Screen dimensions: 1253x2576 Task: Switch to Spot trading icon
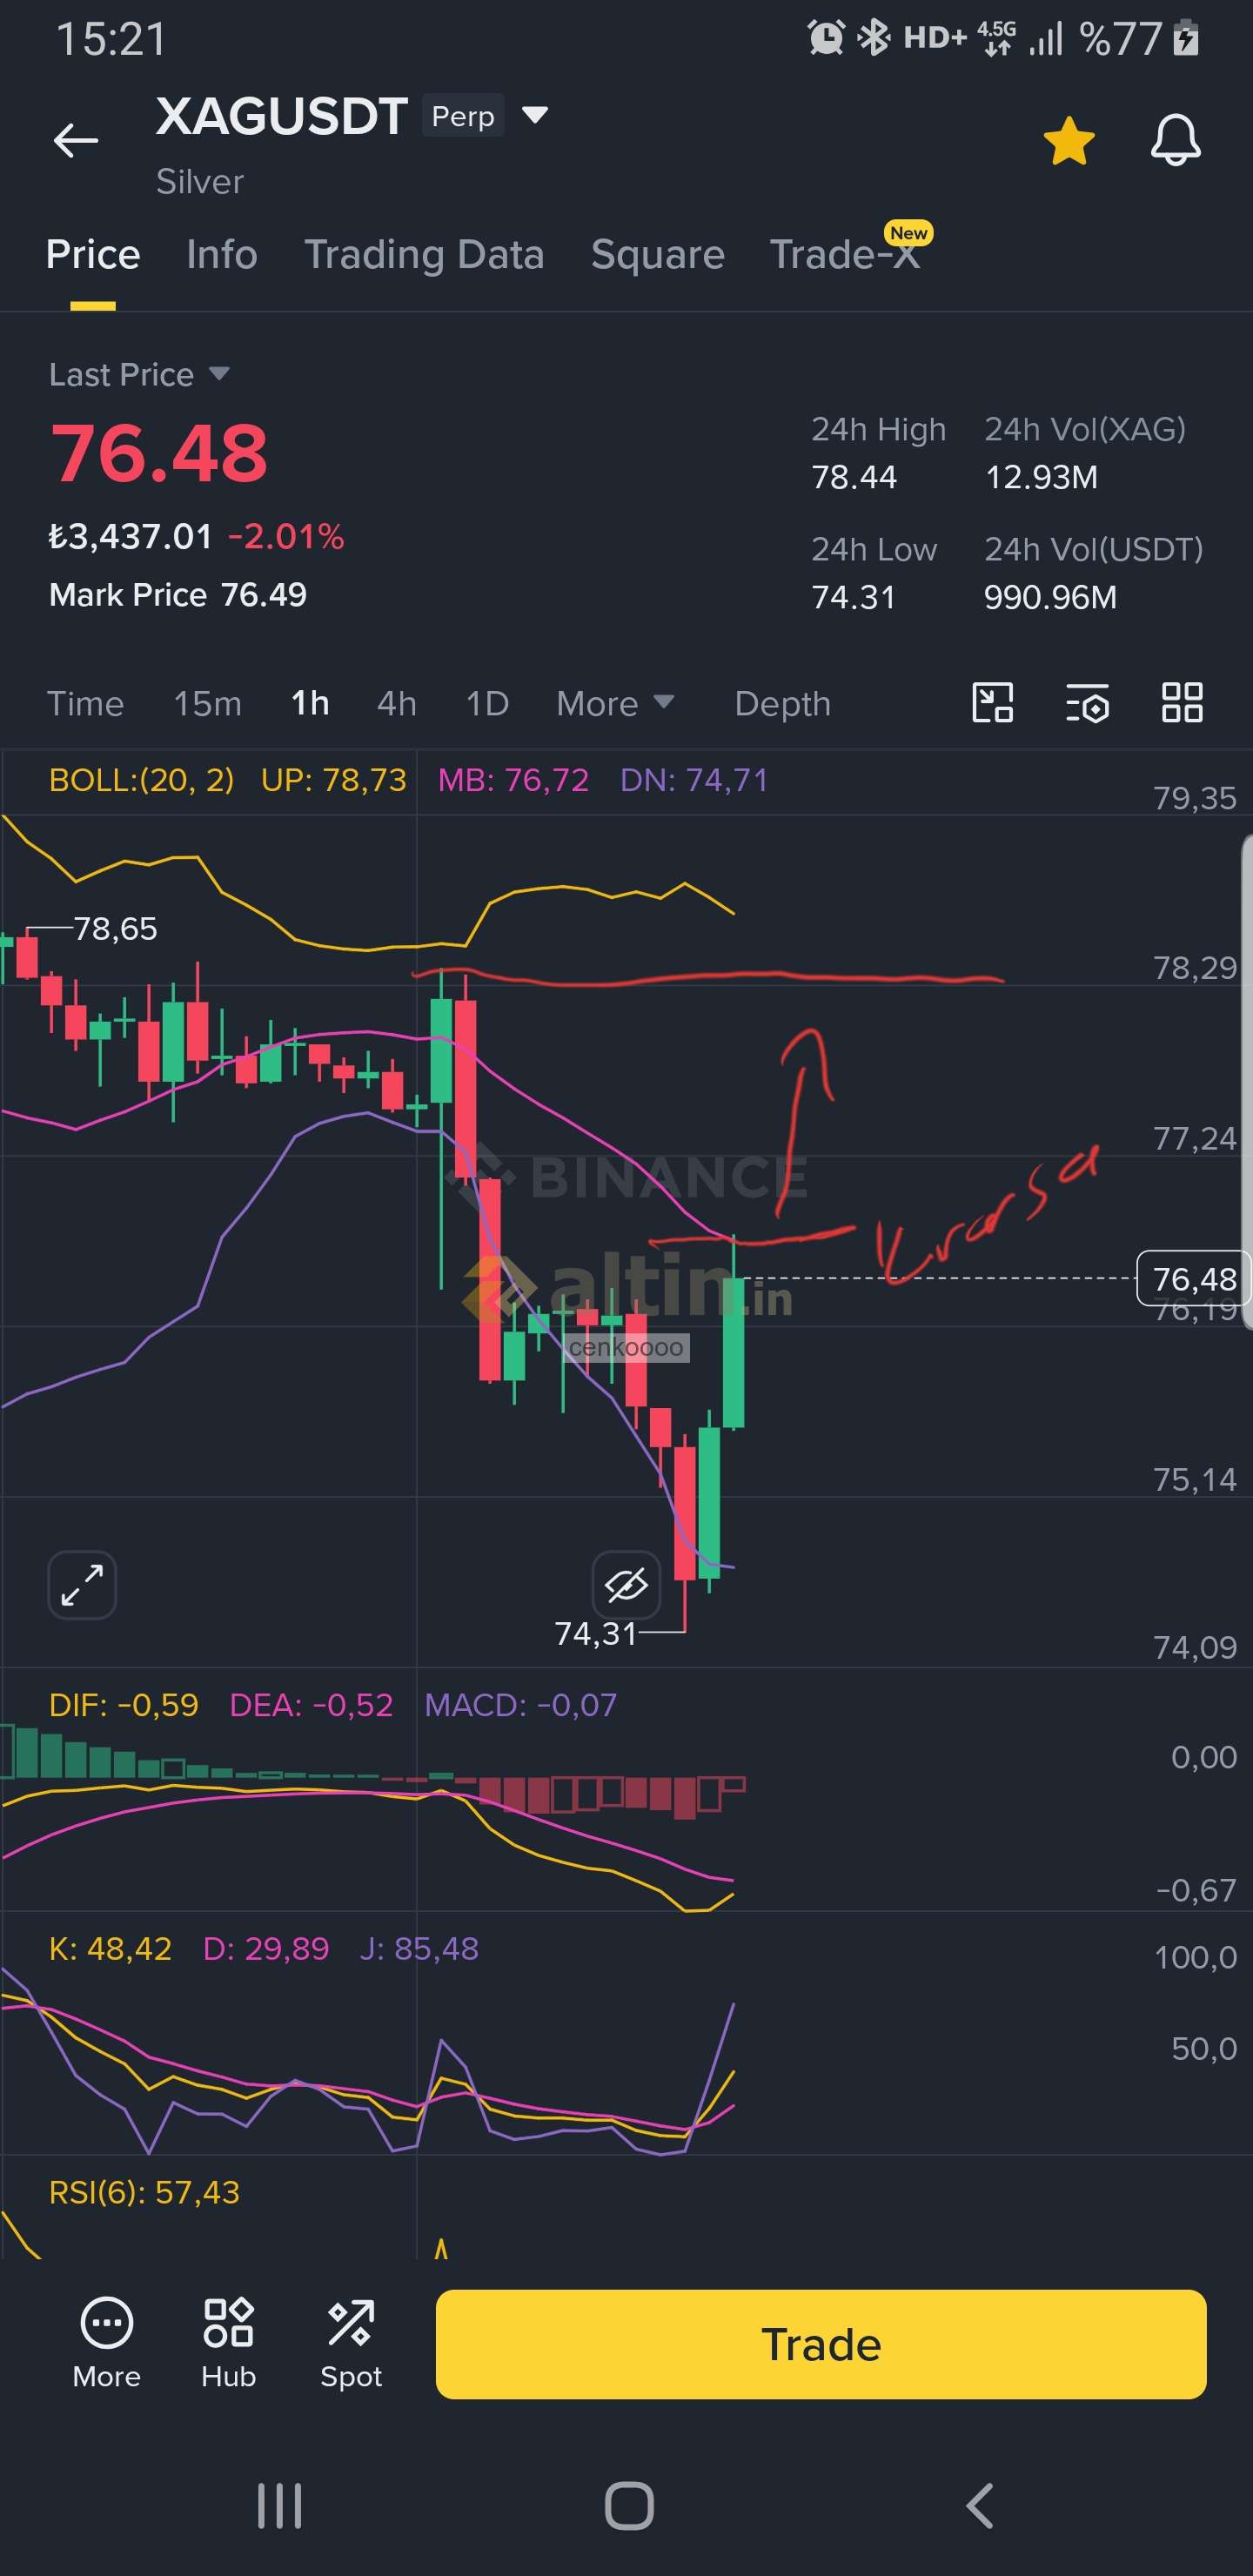point(351,2343)
